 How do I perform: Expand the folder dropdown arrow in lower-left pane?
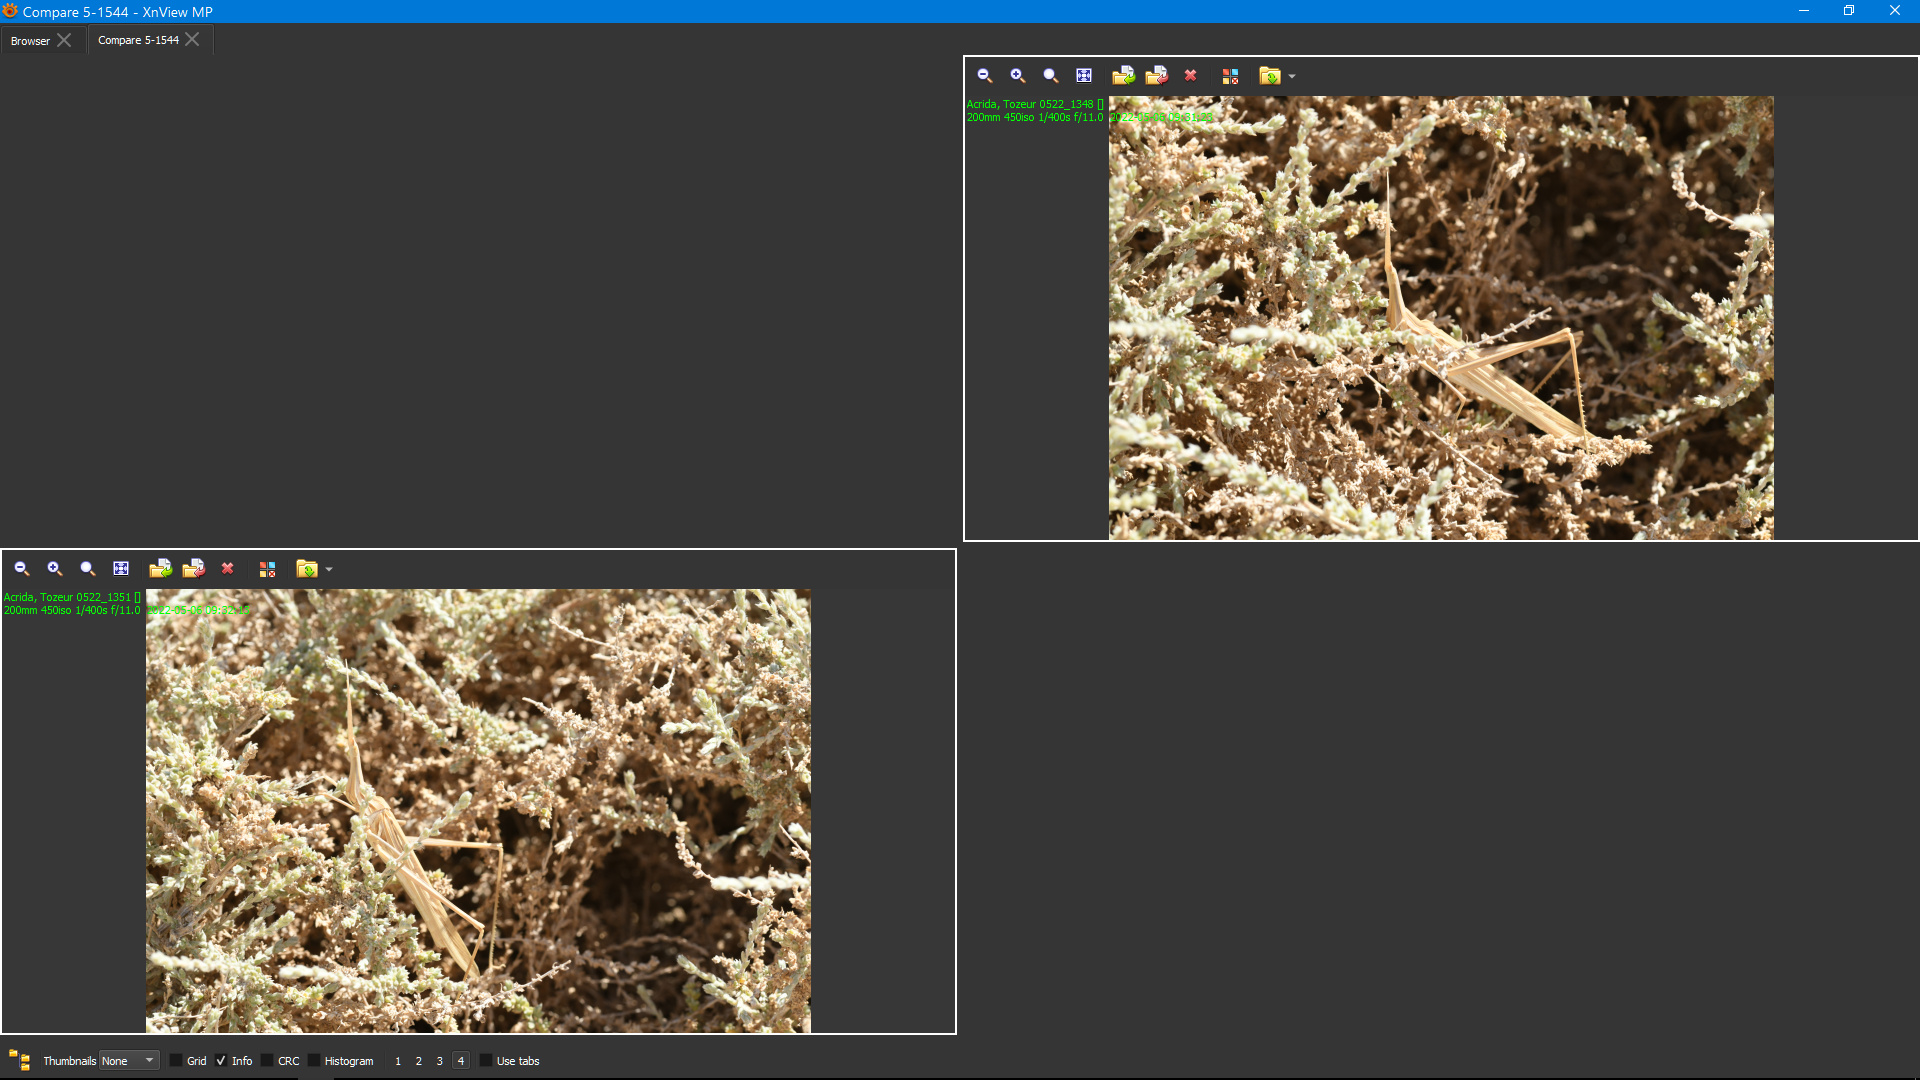click(329, 570)
